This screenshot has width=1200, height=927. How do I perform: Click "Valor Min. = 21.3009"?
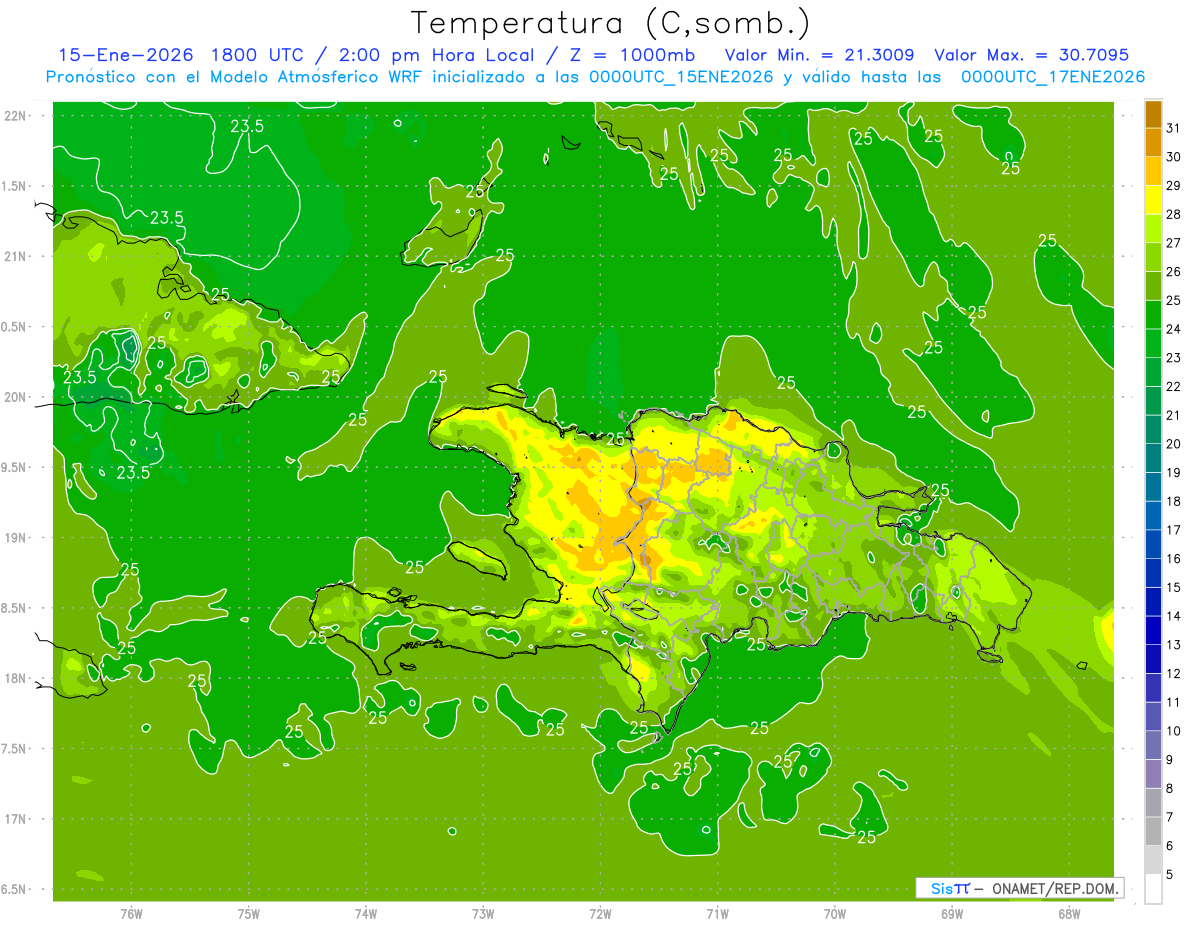(820, 55)
